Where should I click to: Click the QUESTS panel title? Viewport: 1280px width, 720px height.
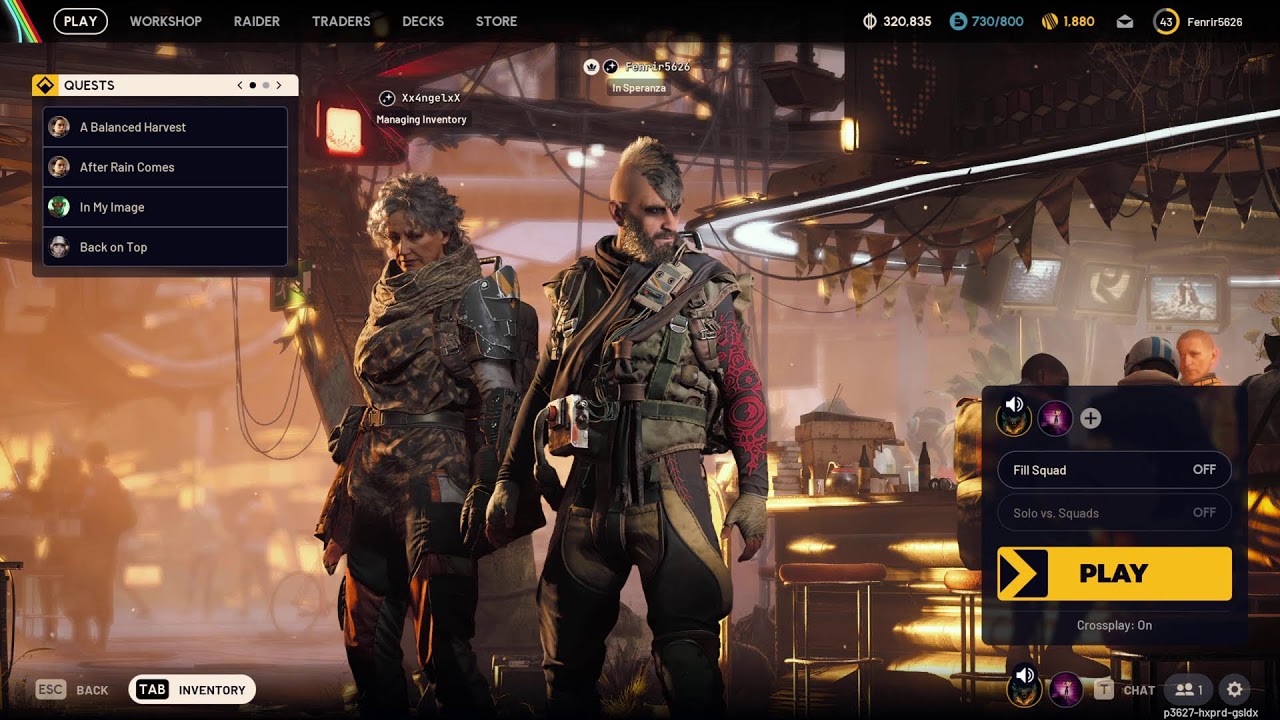point(89,85)
